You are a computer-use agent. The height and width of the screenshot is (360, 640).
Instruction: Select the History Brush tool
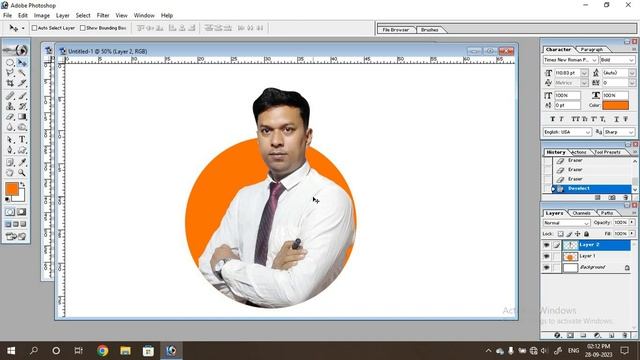(22, 106)
